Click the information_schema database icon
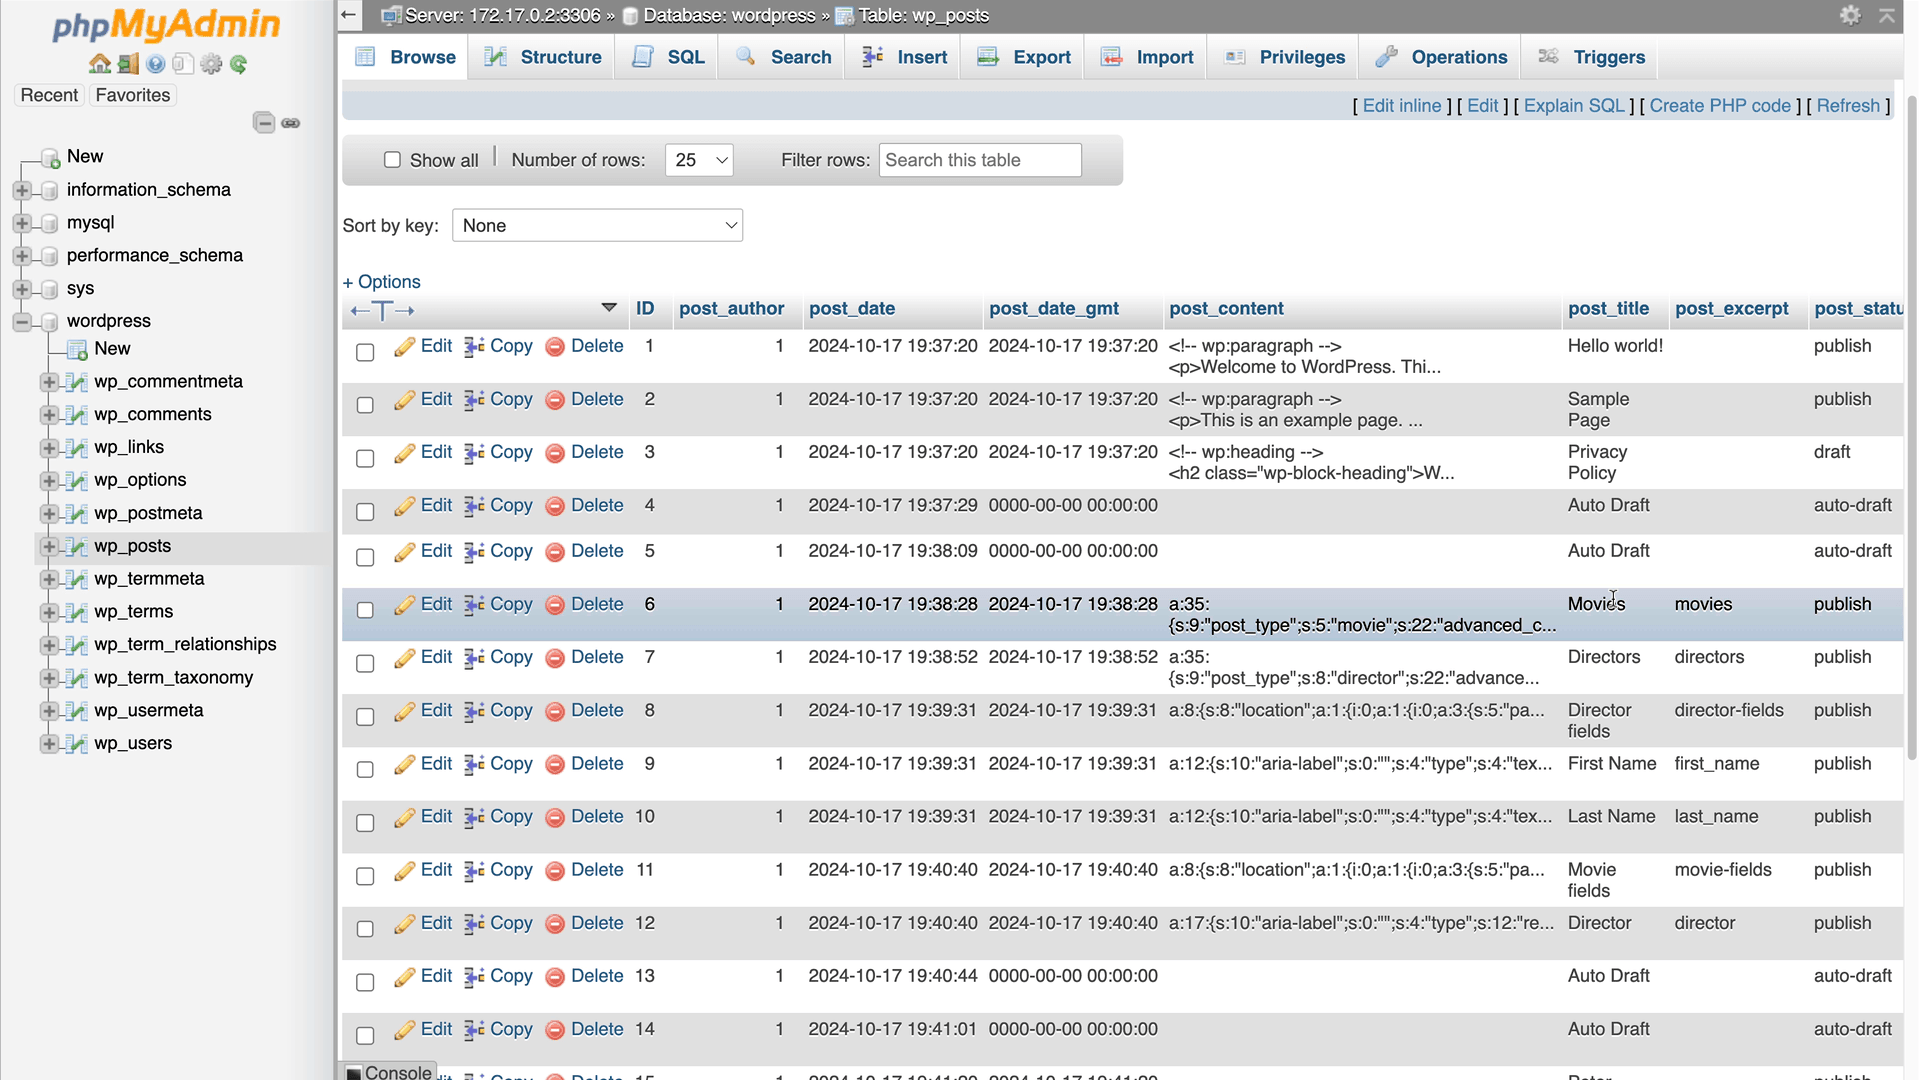The width and height of the screenshot is (1919, 1080). [x=49, y=190]
